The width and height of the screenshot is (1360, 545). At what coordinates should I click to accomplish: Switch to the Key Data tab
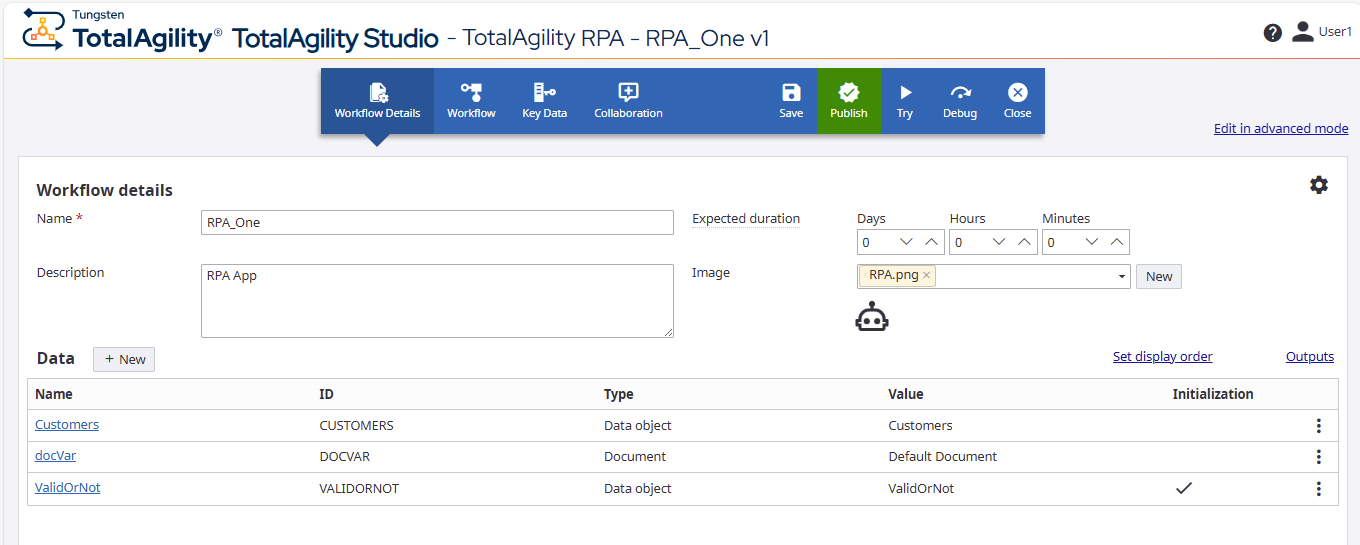(x=544, y=101)
